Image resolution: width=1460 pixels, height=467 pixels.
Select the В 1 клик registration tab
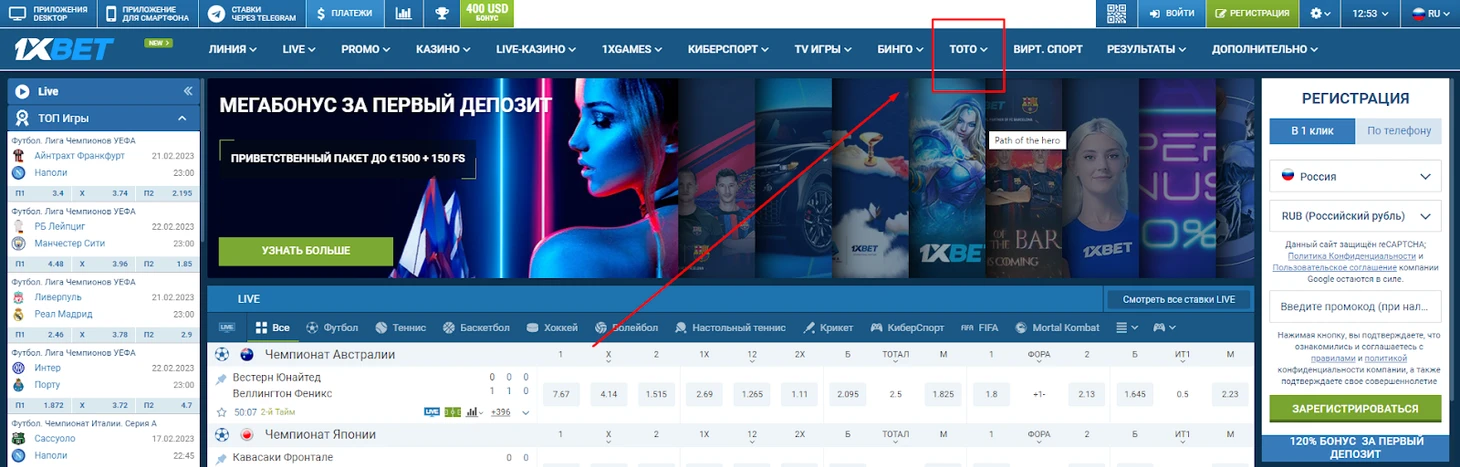coord(1312,131)
